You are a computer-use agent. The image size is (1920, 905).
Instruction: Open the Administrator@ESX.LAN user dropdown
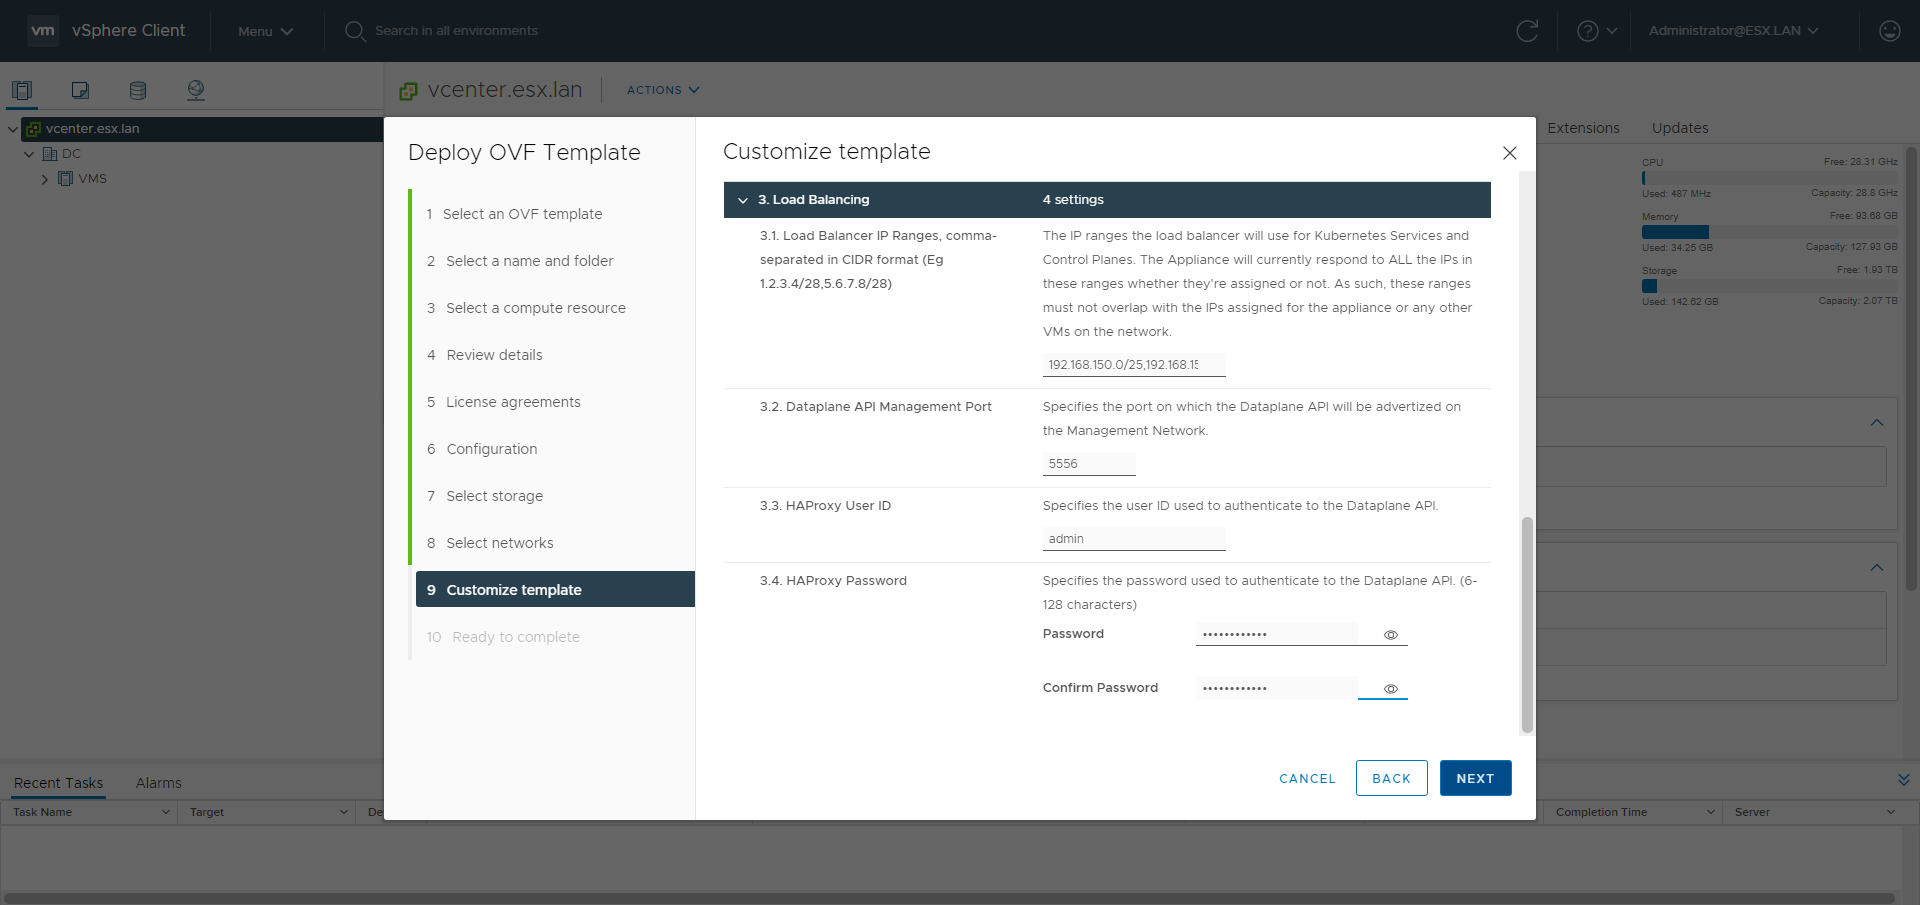(x=1733, y=31)
